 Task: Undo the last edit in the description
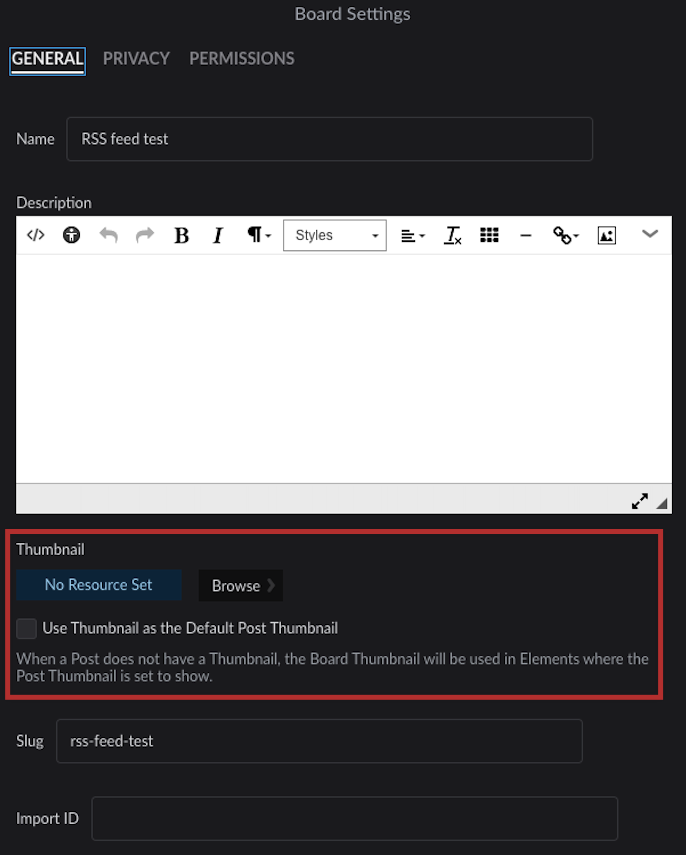[109, 235]
